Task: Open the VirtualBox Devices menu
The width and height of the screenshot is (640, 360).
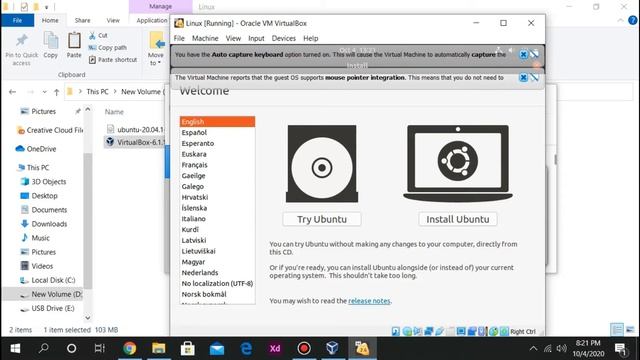Action: coord(284,38)
